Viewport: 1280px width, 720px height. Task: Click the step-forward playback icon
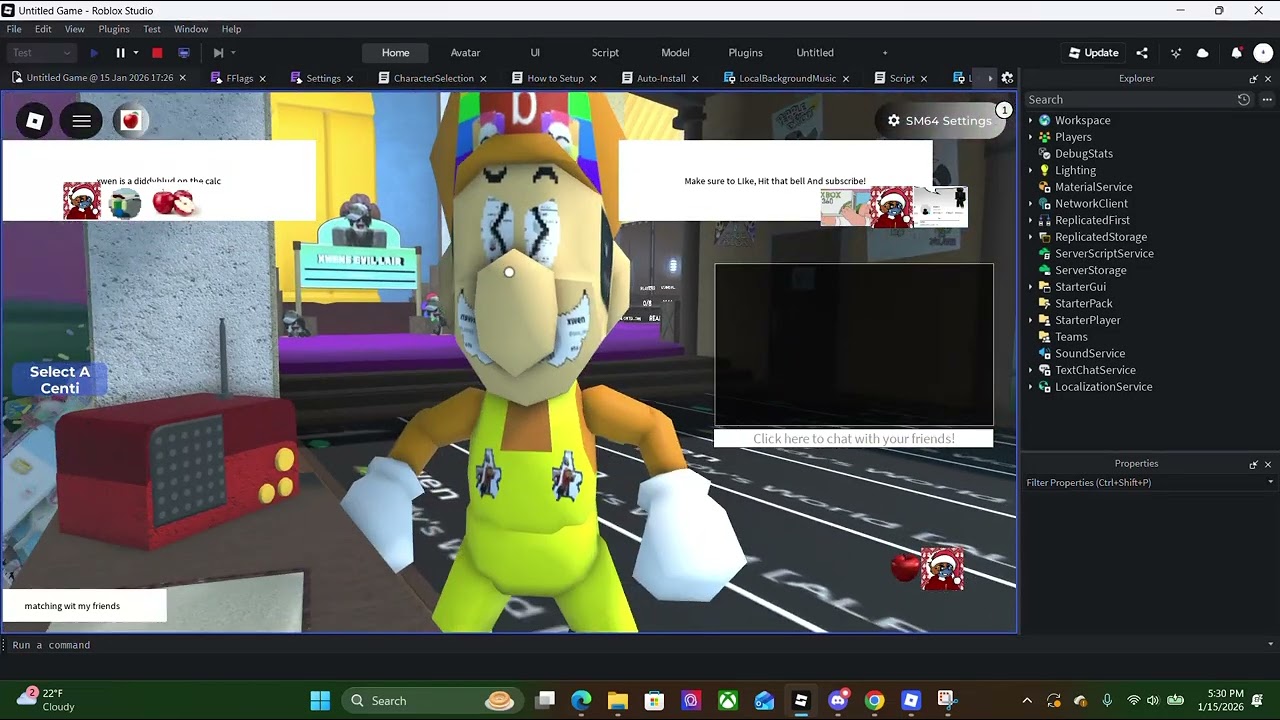tap(218, 53)
